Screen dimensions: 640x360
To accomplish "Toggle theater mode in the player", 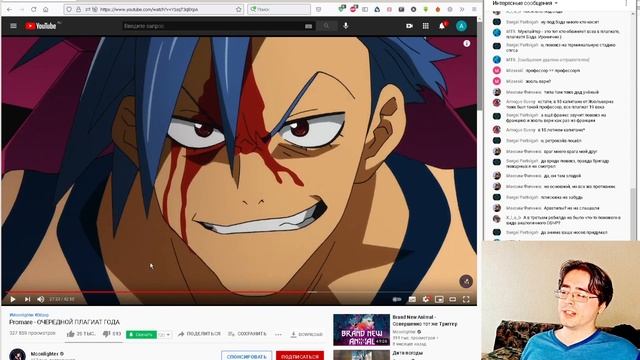I will click(x=453, y=299).
